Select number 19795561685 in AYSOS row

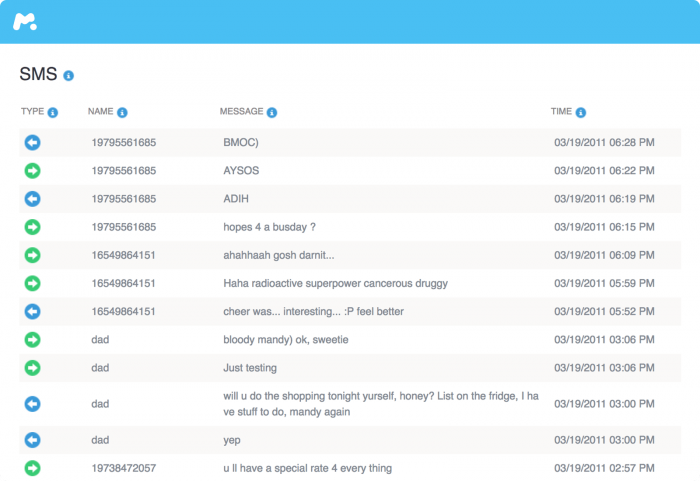click(x=124, y=171)
